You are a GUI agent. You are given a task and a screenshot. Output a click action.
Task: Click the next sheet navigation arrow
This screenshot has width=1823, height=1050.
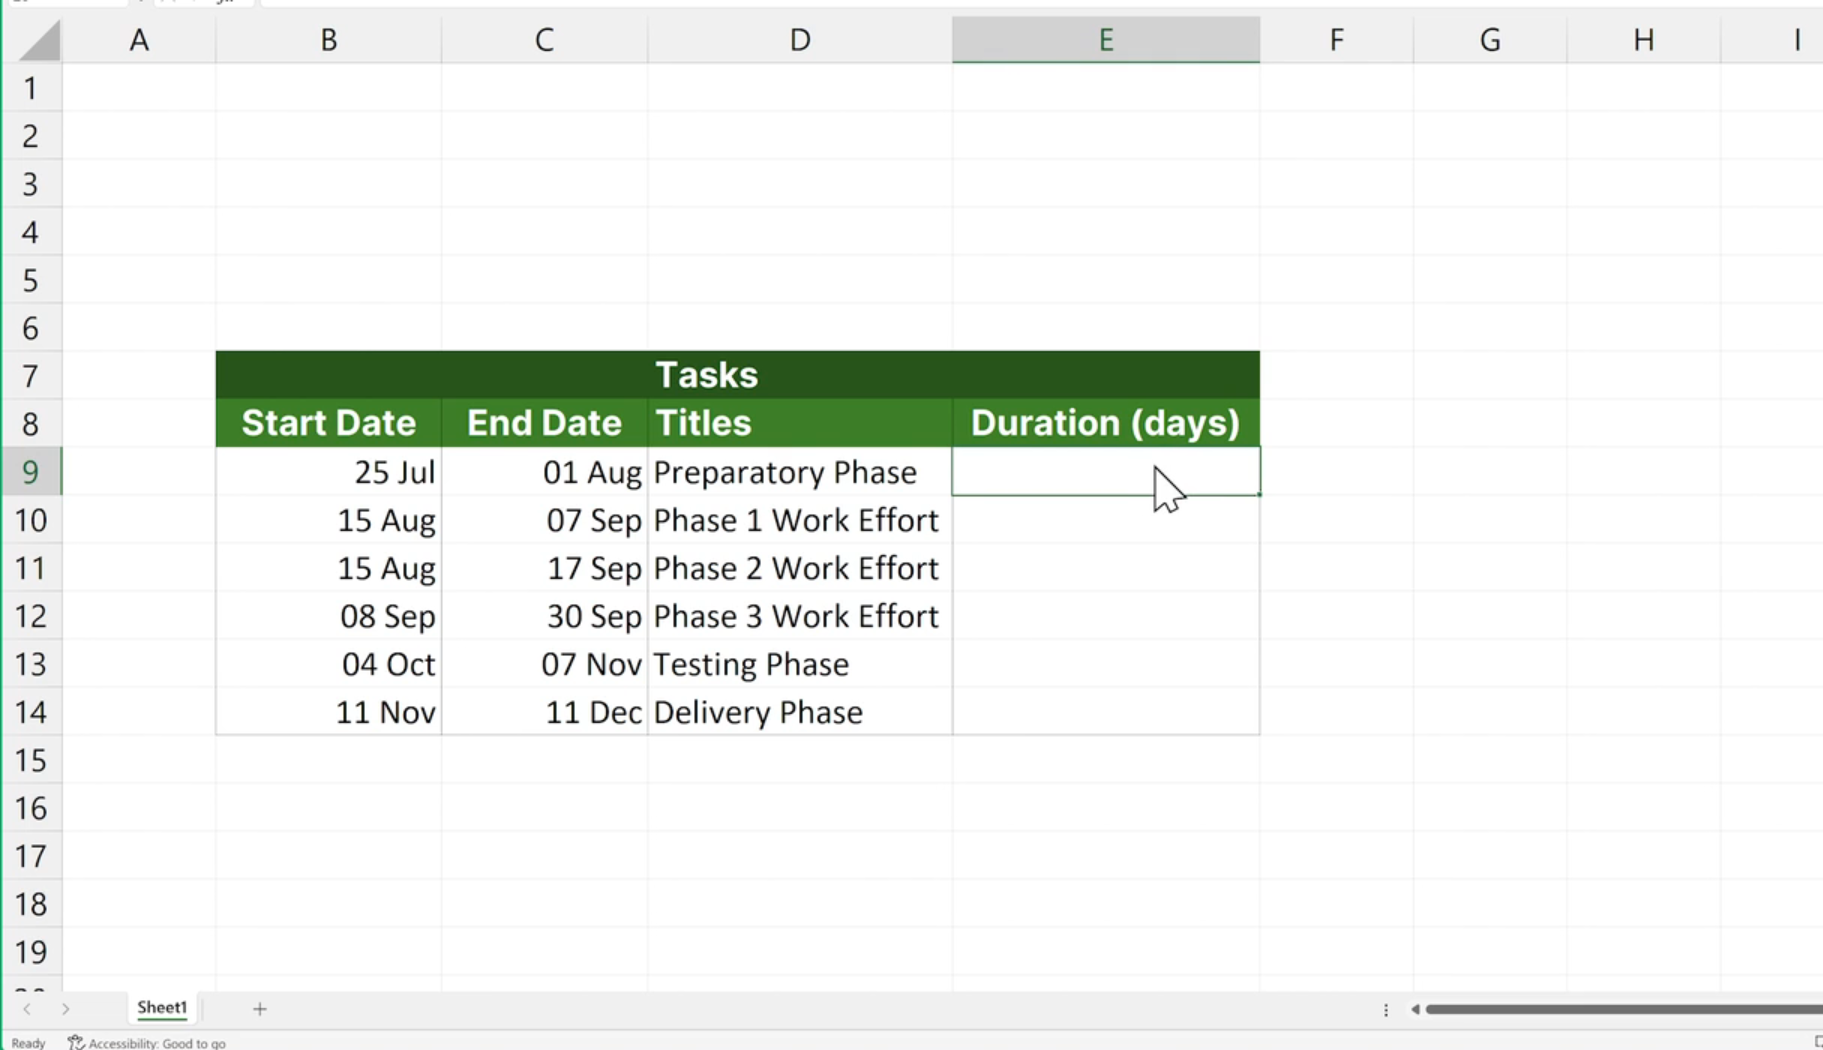coord(65,1009)
